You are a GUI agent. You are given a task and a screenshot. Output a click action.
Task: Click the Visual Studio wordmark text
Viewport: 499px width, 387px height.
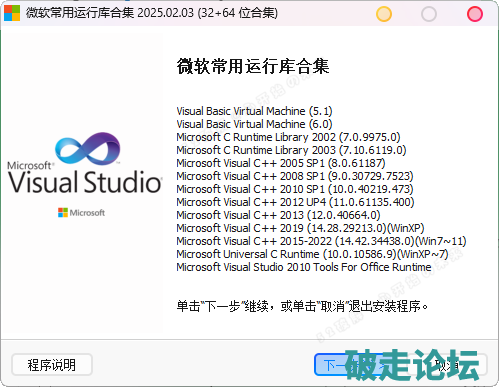pos(85,182)
